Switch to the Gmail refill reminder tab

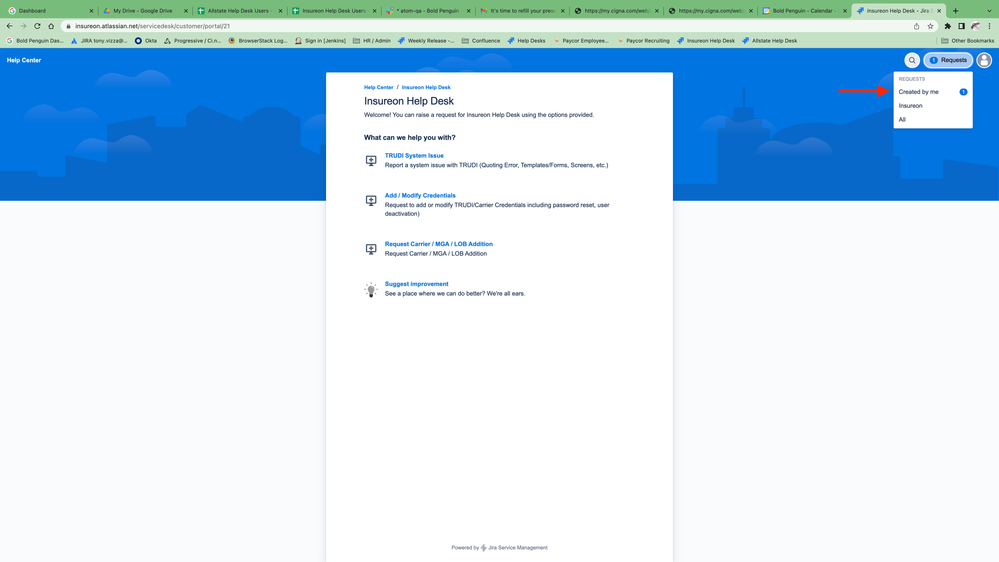(x=521, y=11)
